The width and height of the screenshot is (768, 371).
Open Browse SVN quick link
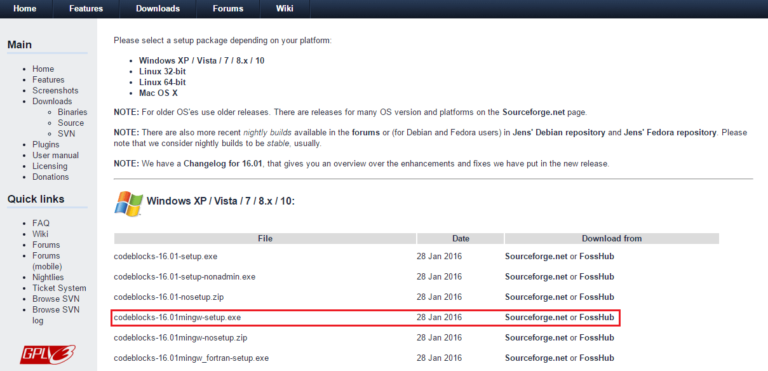tap(56, 299)
